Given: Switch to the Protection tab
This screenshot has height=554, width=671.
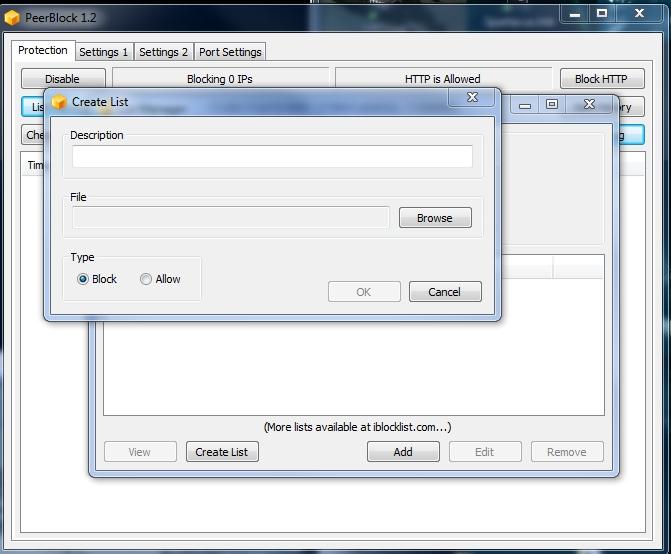Looking at the screenshot, I should 43,50.
